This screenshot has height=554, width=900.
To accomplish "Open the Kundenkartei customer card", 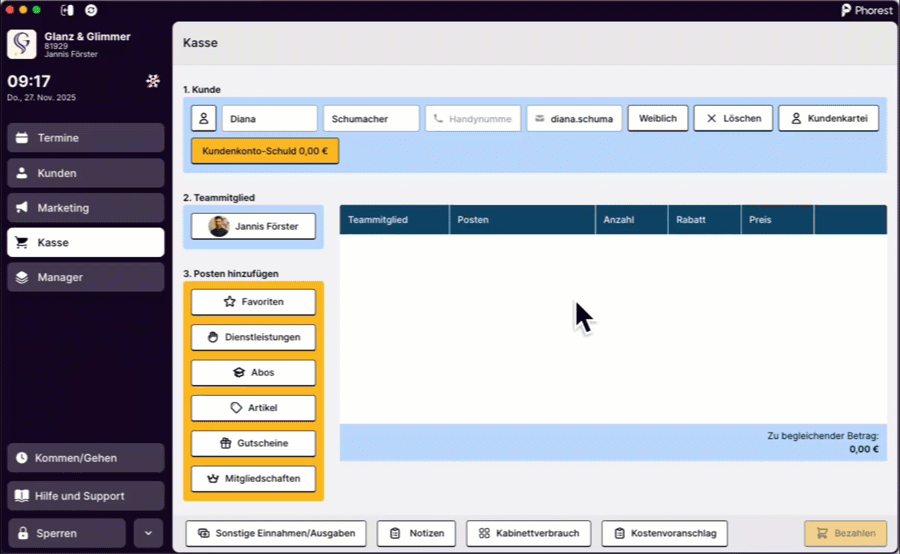I will click(828, 118).
